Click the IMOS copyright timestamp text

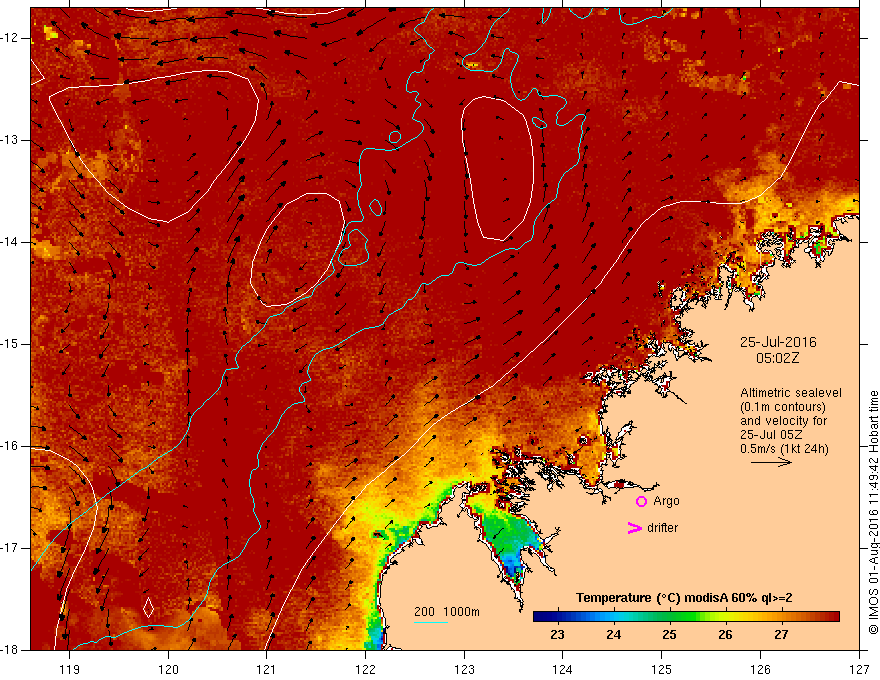873,513
